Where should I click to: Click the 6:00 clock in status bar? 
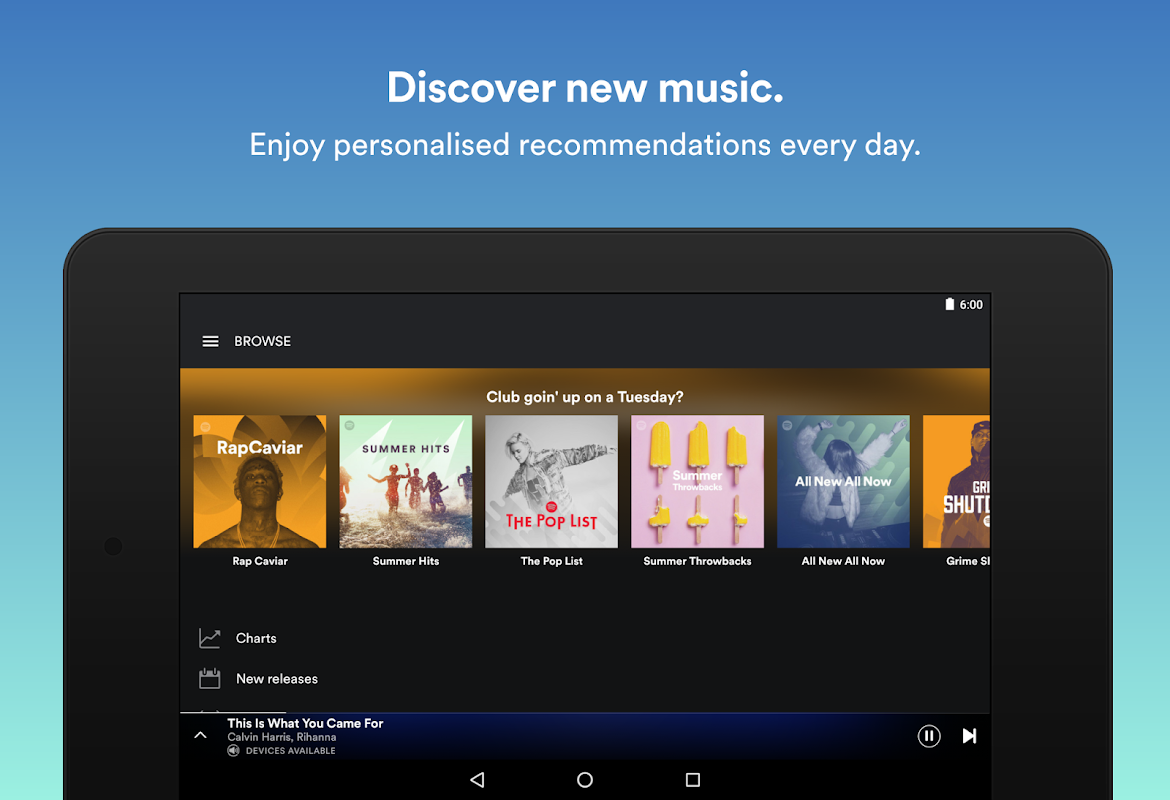(x=971, y=304)
